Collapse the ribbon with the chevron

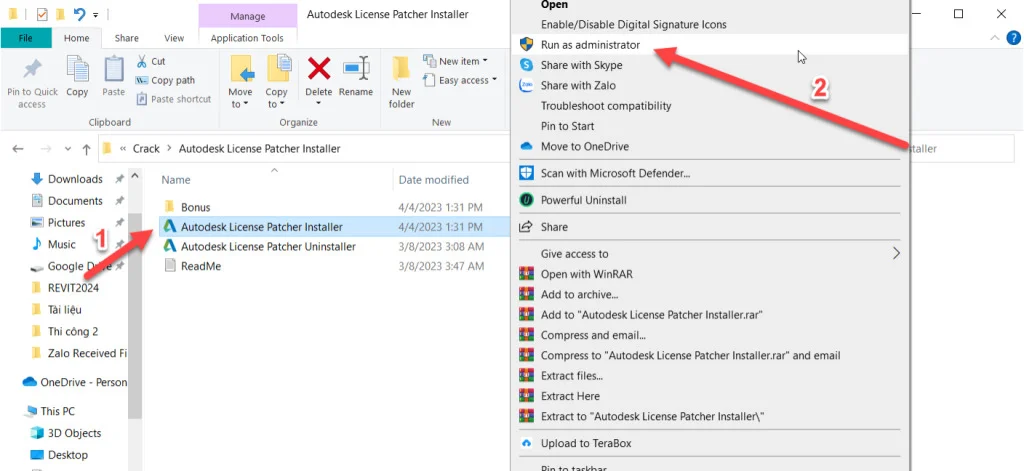(995, 38)
